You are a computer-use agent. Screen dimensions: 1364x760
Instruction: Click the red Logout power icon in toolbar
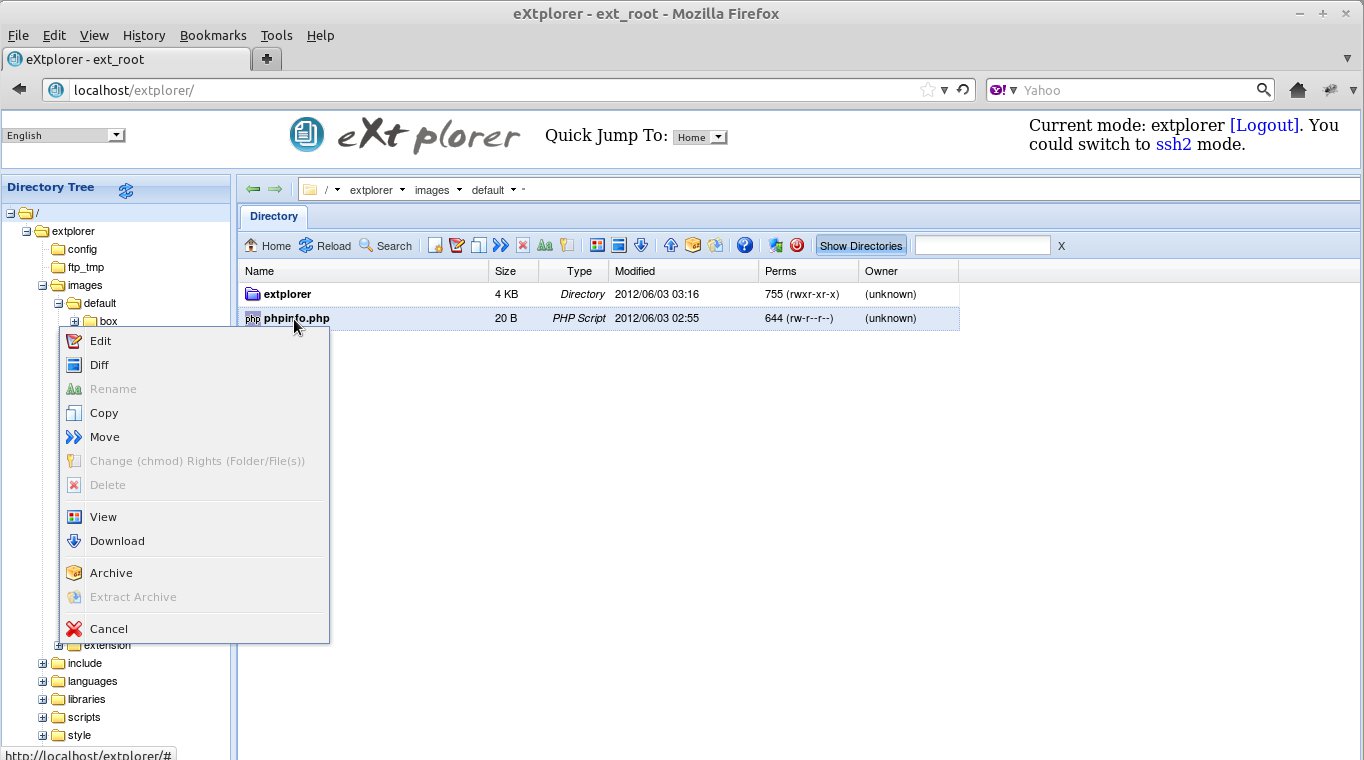click(x=797, y=245)
